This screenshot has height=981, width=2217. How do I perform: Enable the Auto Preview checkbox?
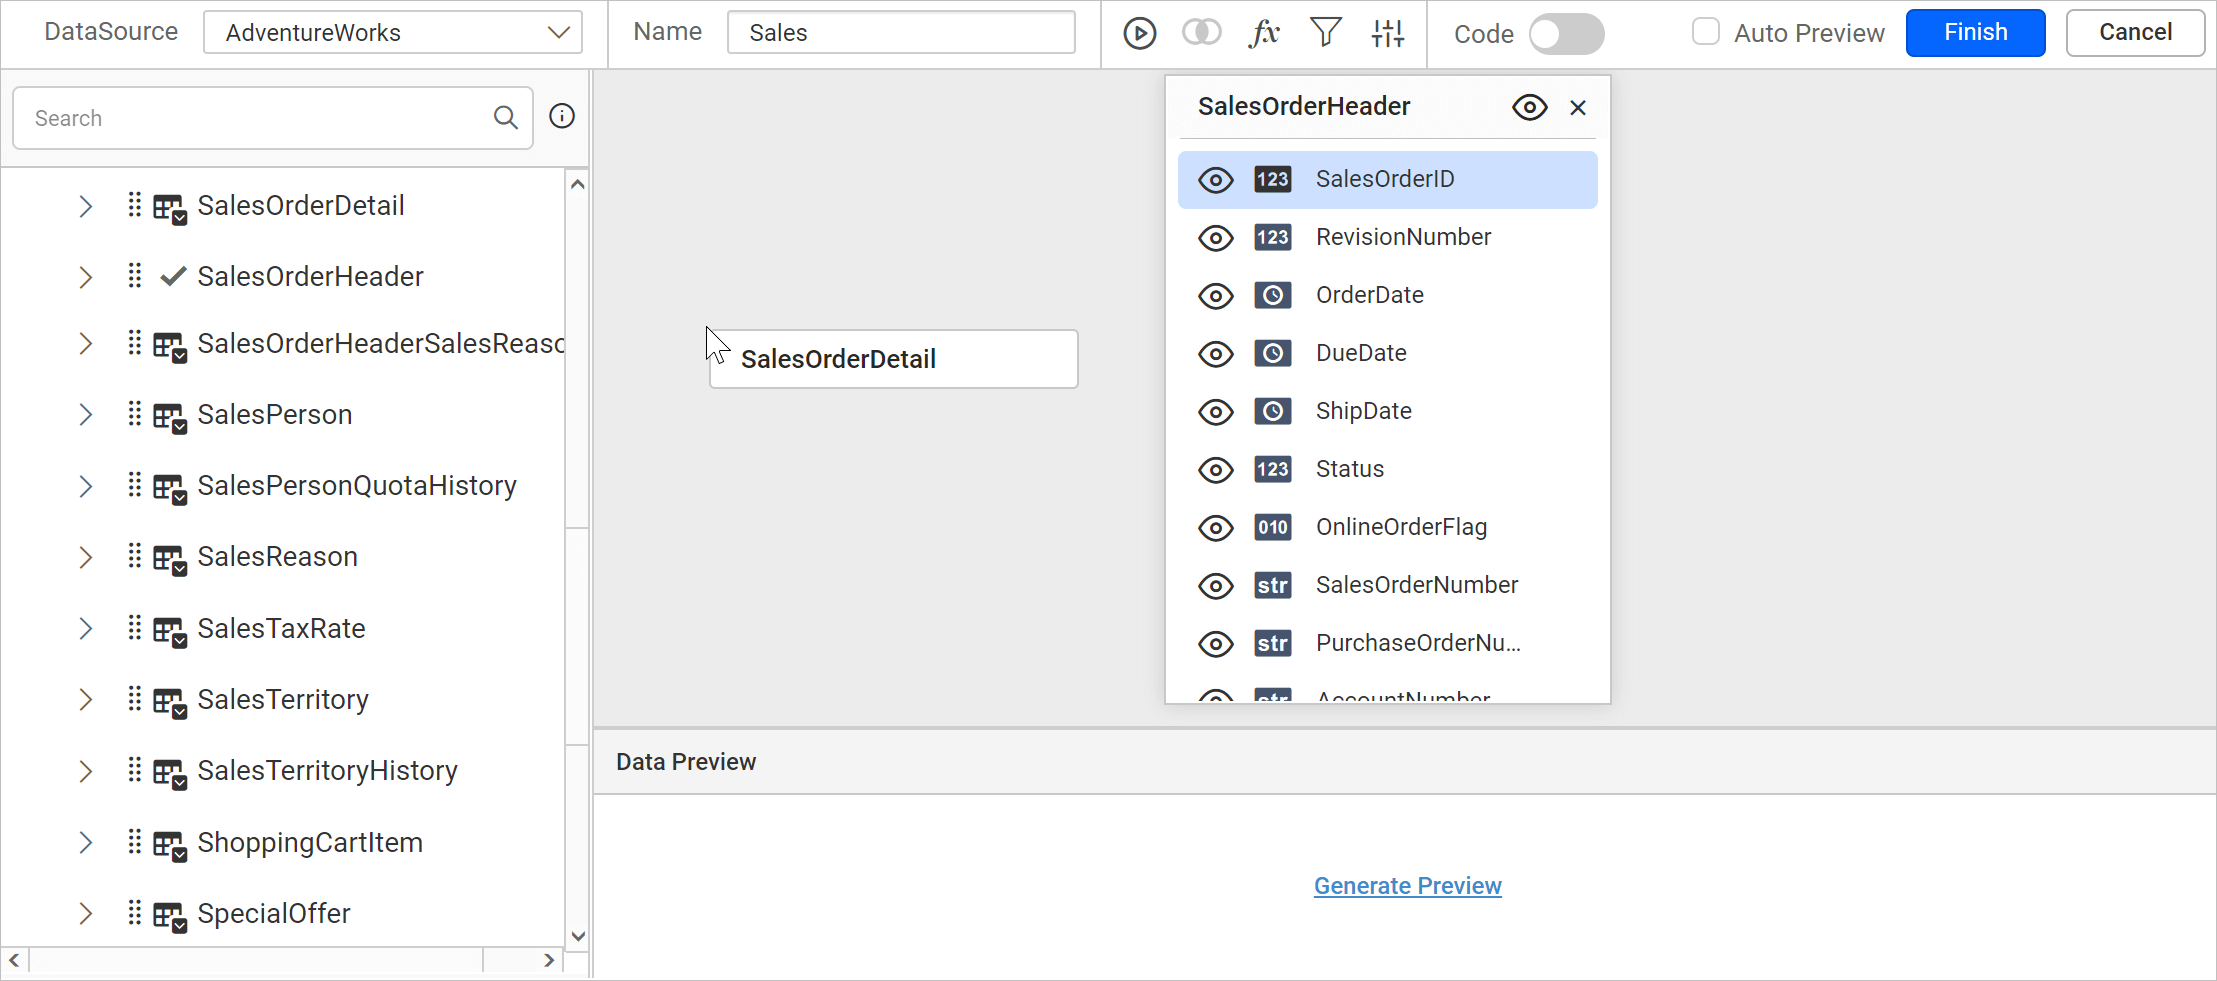pyautogui.click(x=1706, y=32)
